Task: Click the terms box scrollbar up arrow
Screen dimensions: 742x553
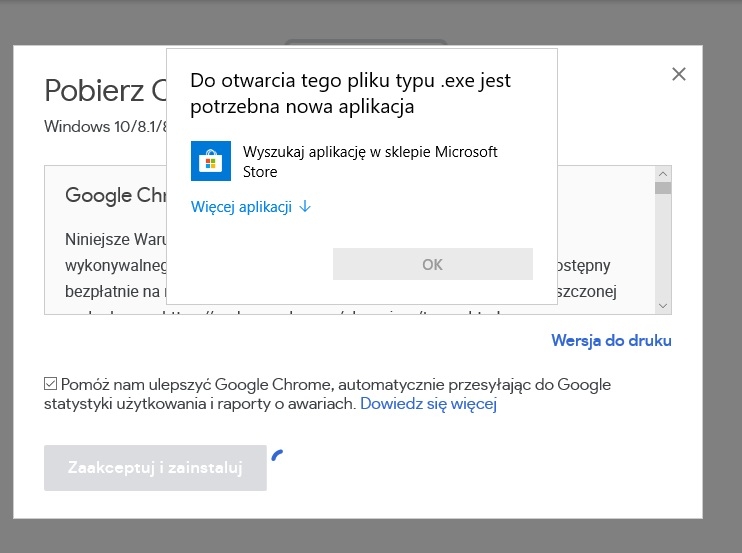Action: pyautogui.click(x=663, y=174)
